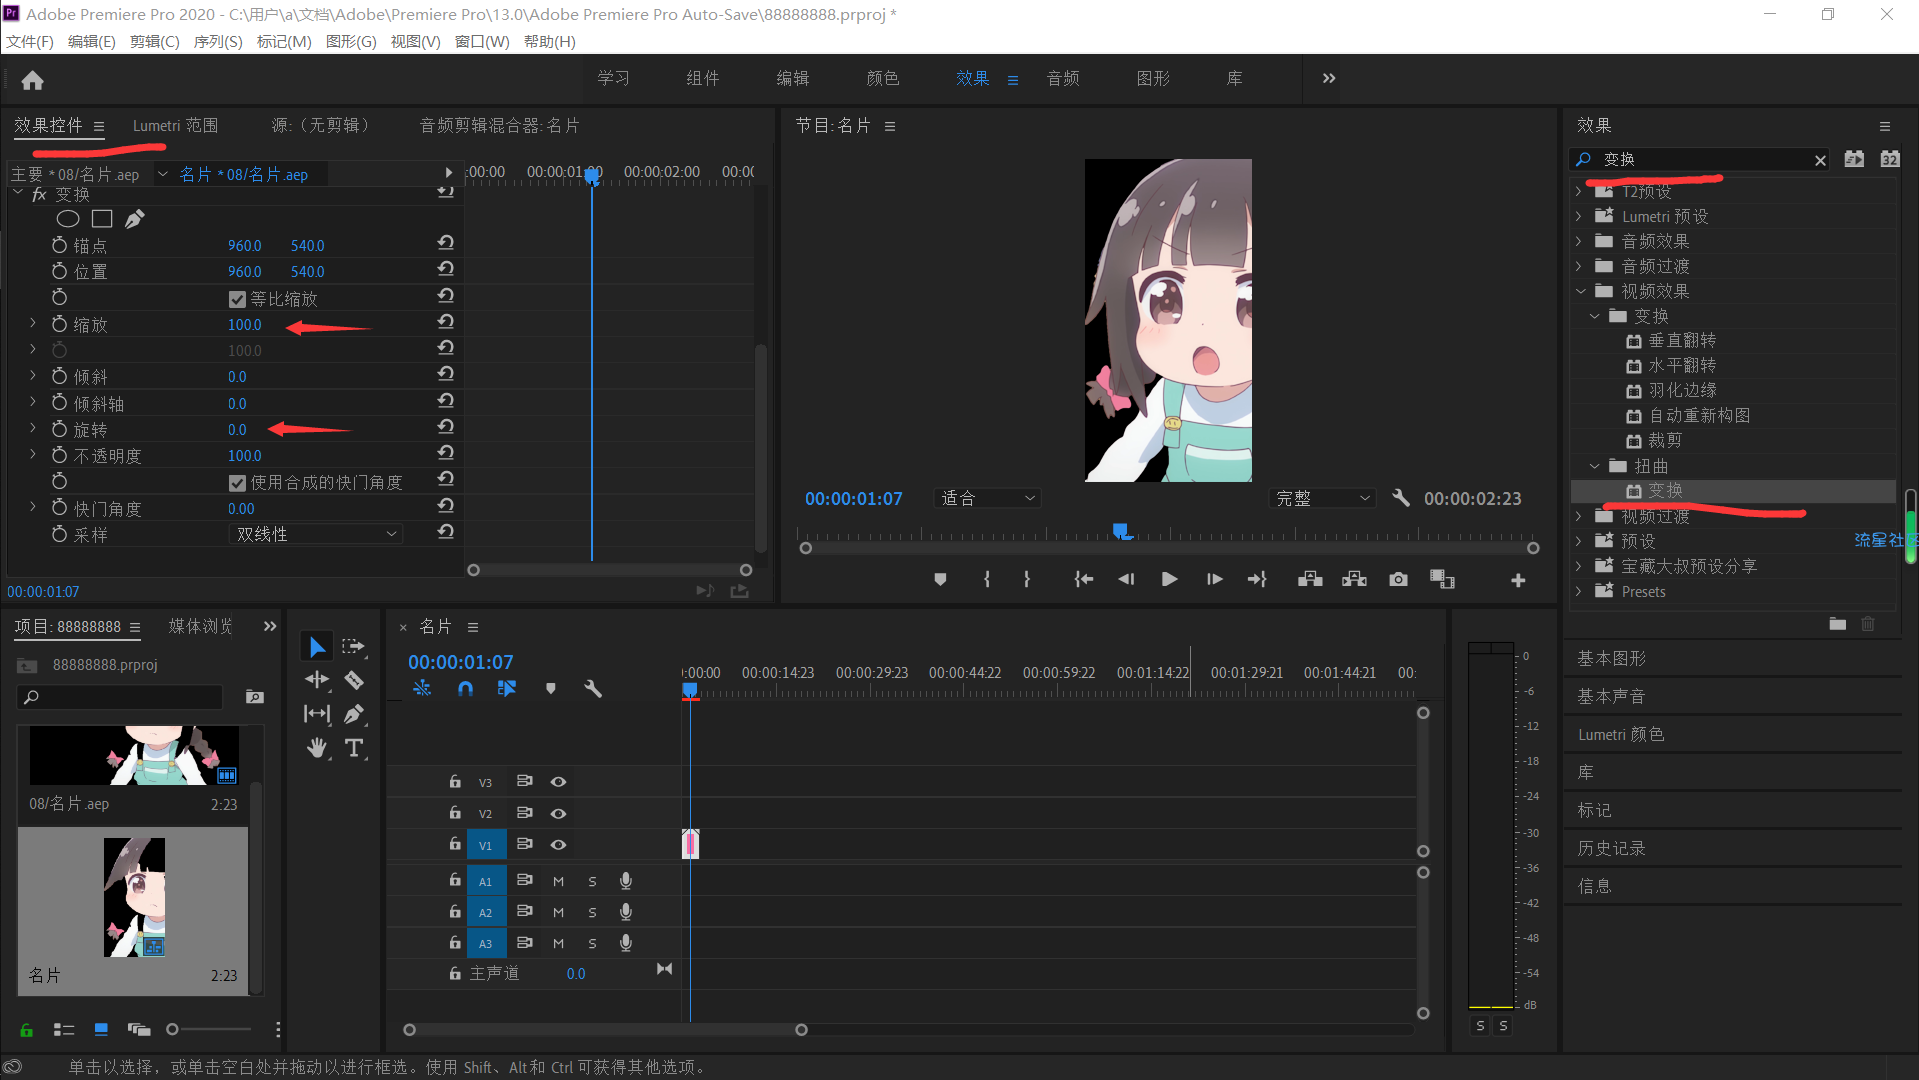The height and width of the screenshot is (1080, 1919).
Task: Click Export Frame camera icon
Action: (1398, 579)
